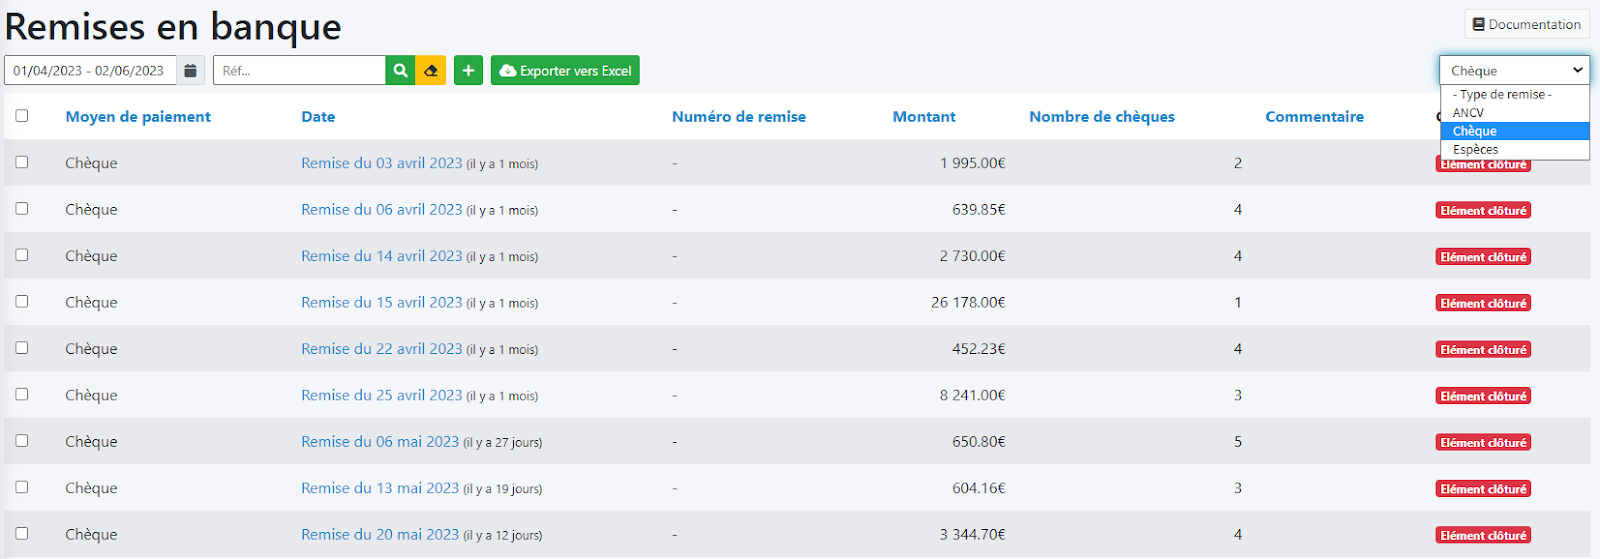Click the date range input field
This screenshot has width=1600, height=559.
click(90, 71)
